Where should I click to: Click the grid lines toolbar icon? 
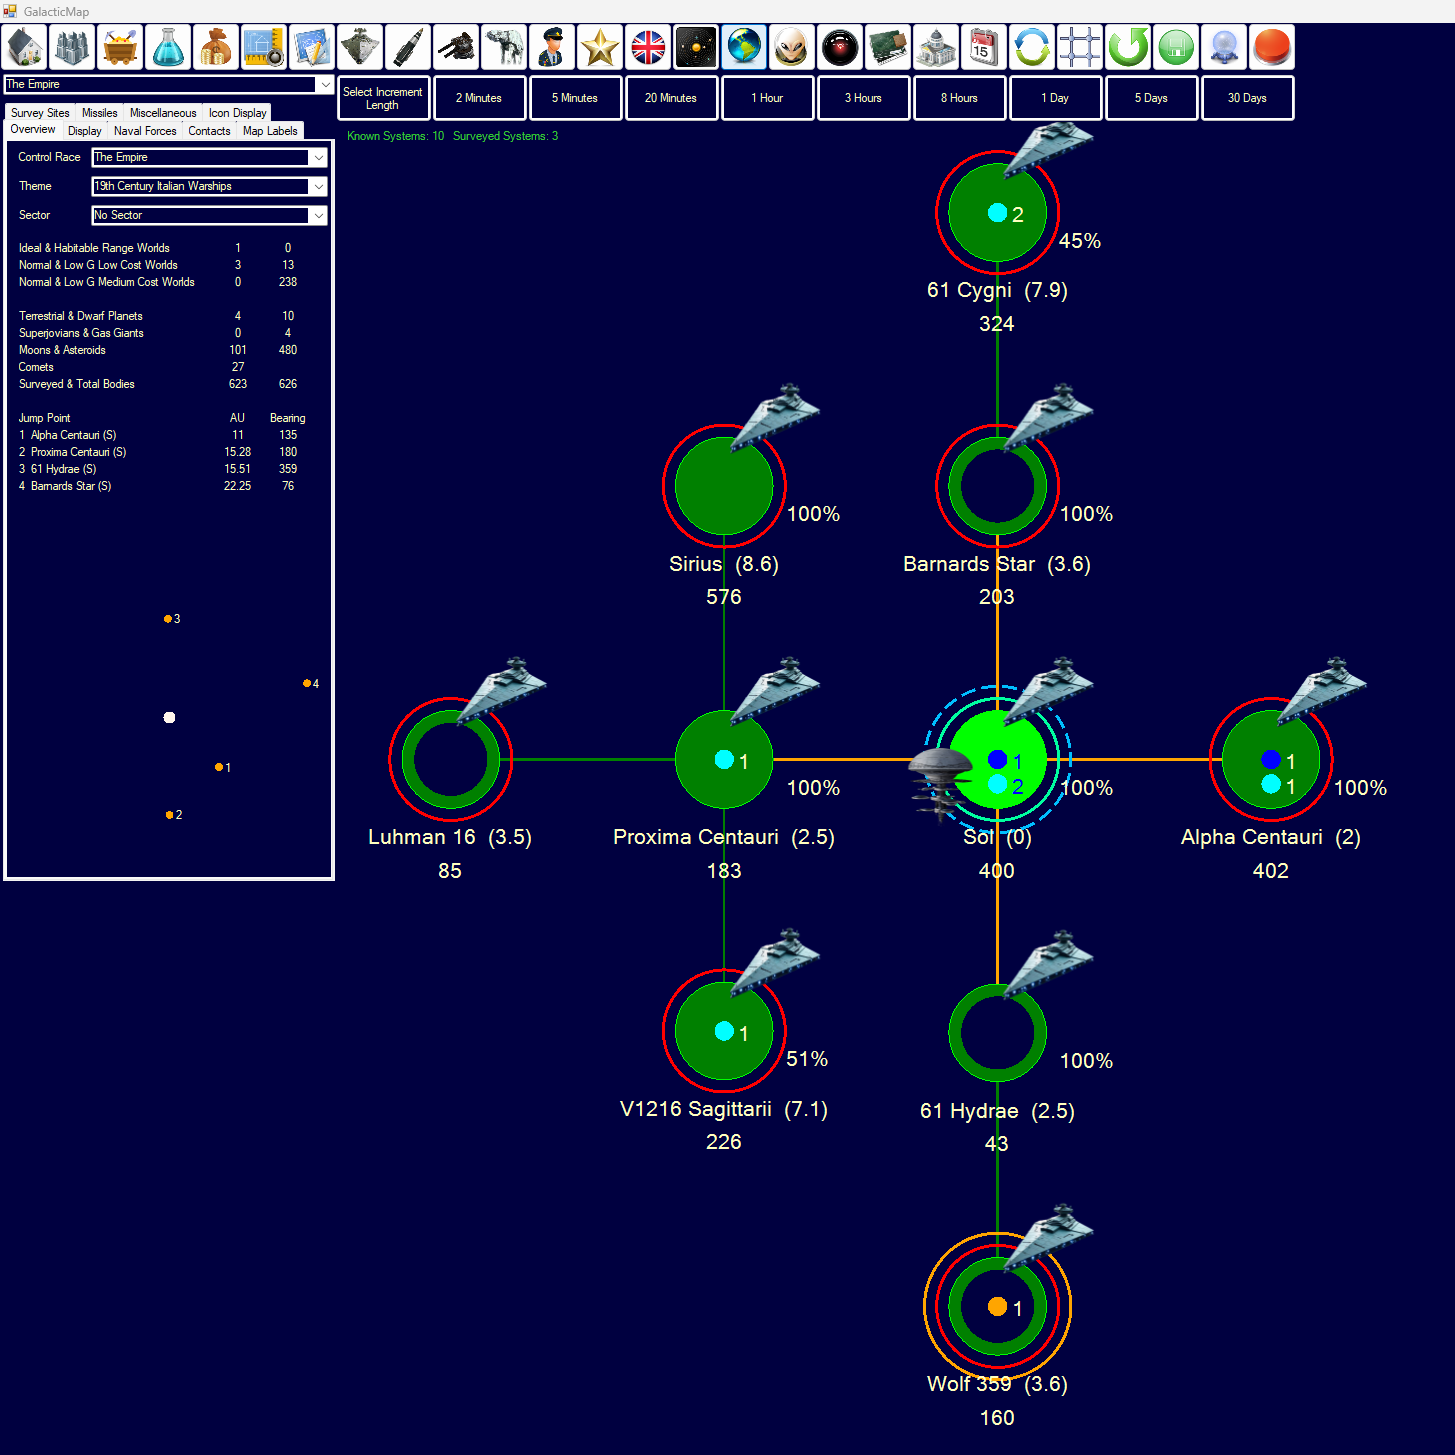click(1080, 47)
